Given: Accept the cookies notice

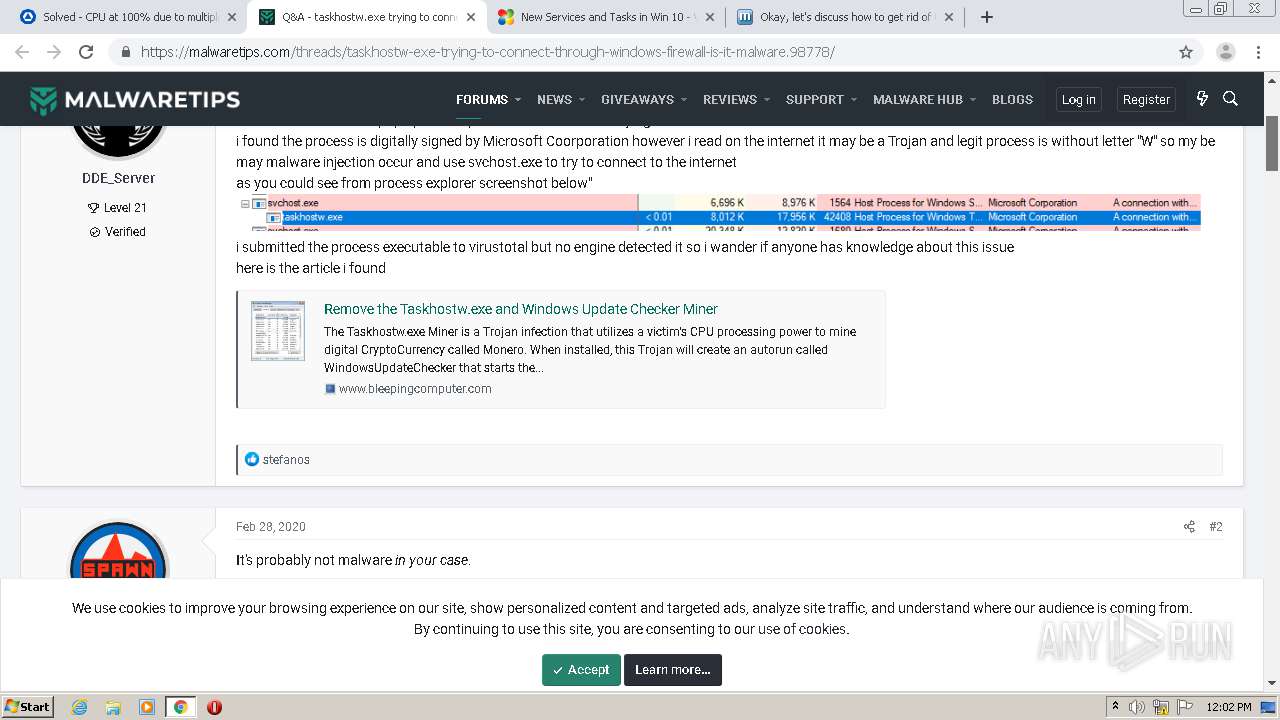Looking at the screenshot, I should (581, 670).
